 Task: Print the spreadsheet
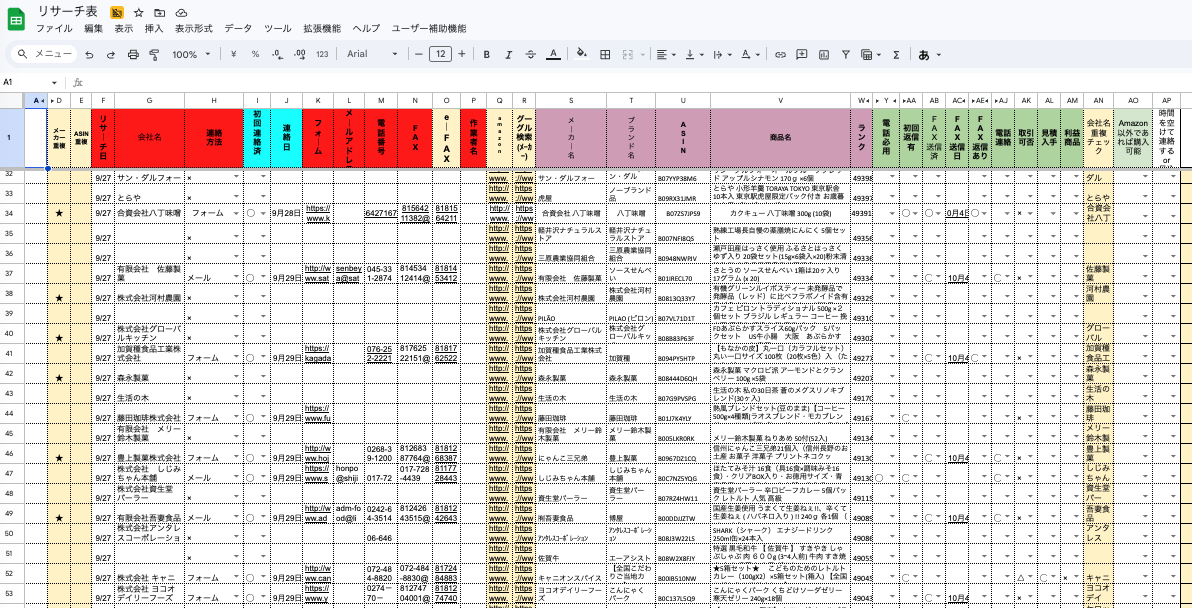point(133,55)
